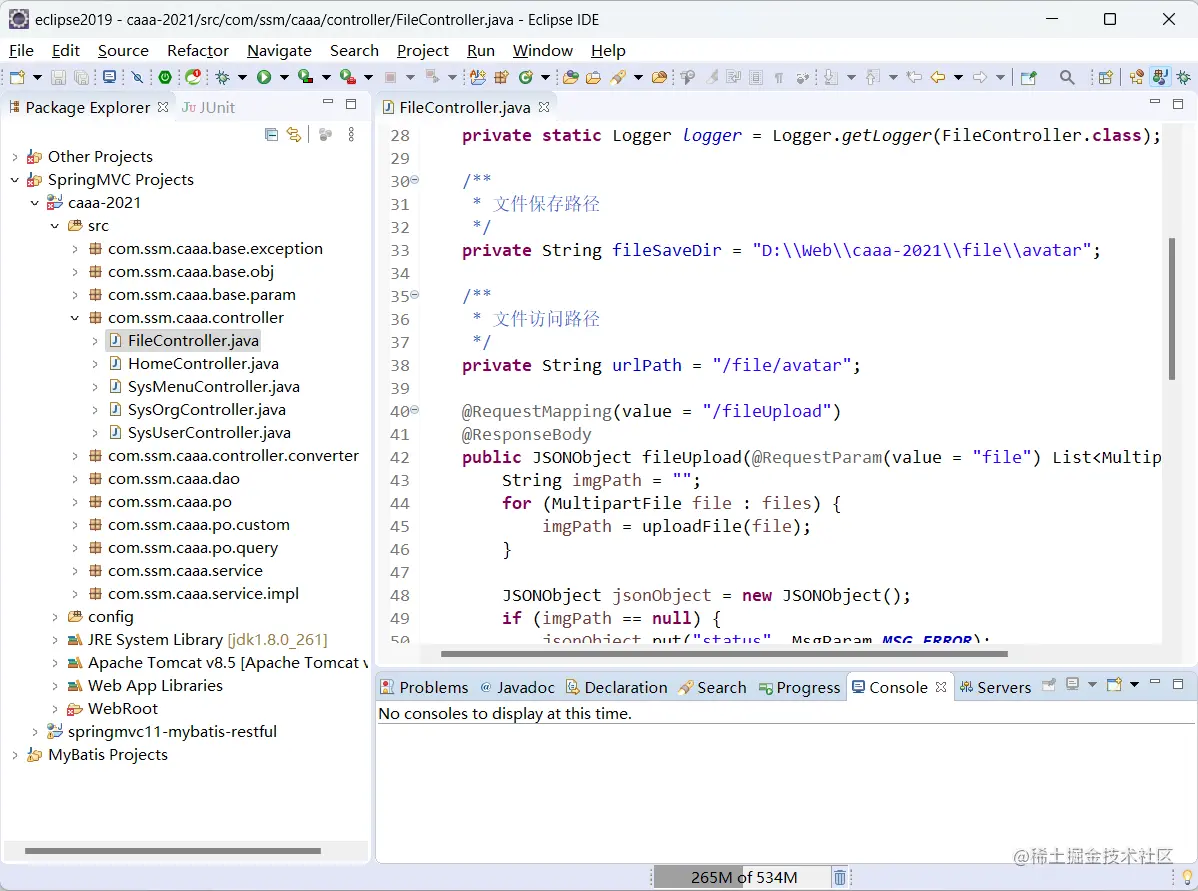
Task: Click the Open Perspective icon
Action: pyautogui.click(x=1105, y=77)
